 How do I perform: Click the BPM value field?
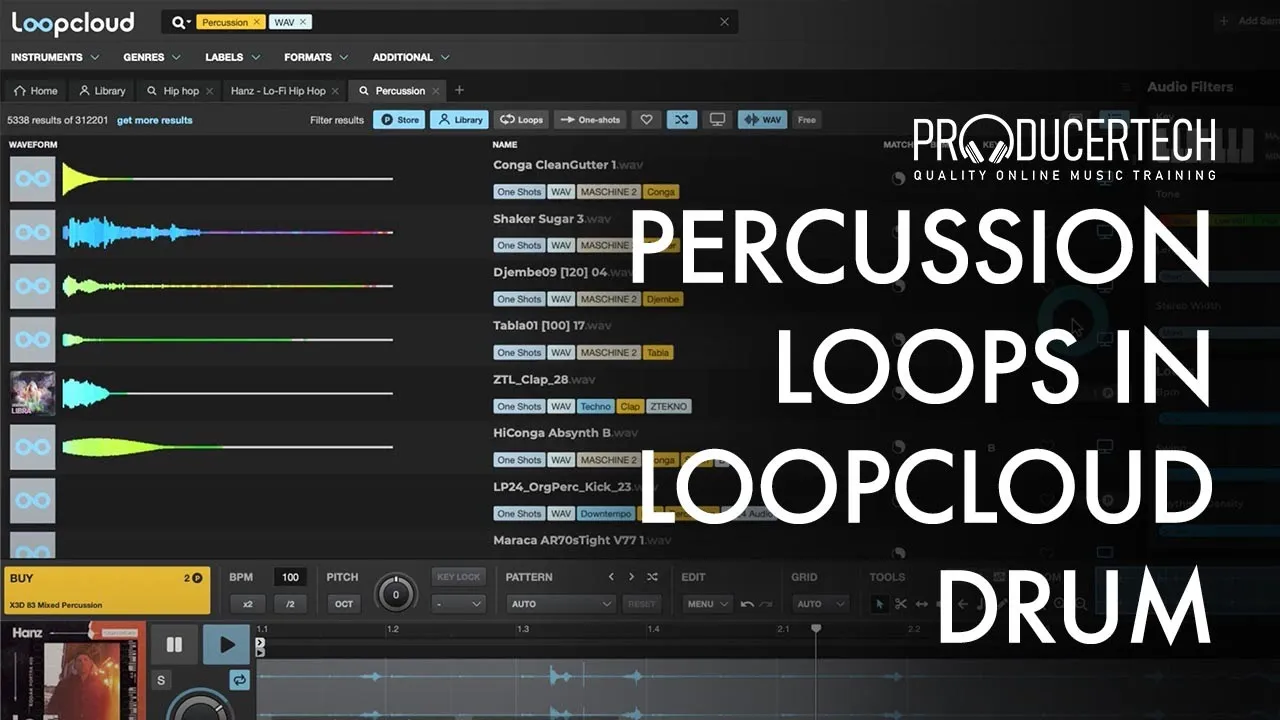tap(290, 577)
